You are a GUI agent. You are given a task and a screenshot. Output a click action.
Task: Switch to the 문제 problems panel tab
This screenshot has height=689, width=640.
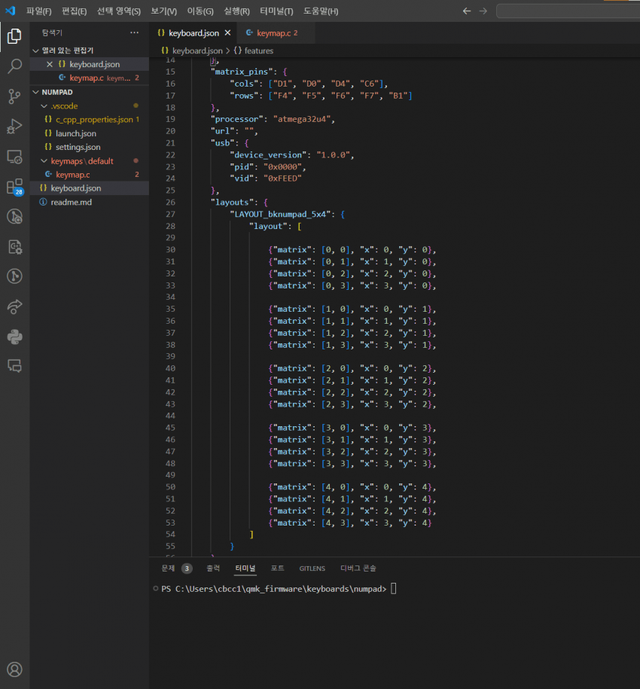(168, 567)
